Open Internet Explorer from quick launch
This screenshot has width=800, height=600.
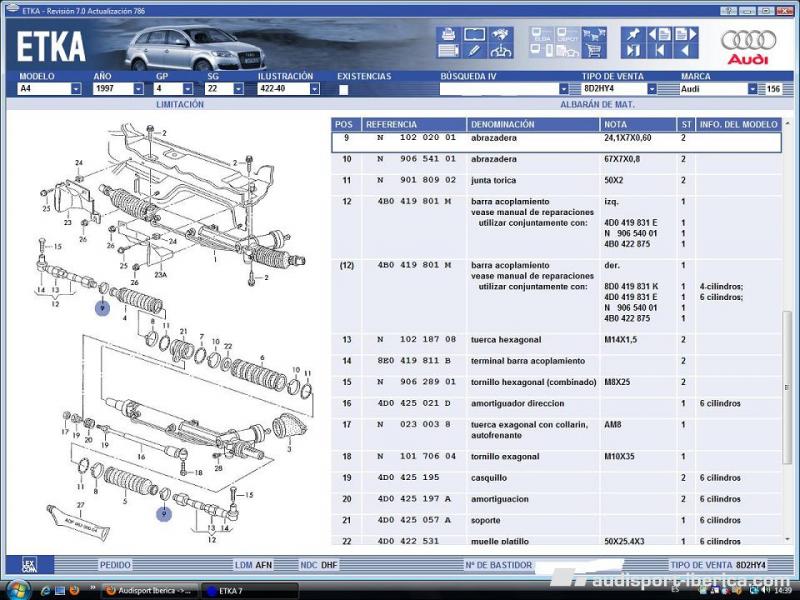[x=45, y=590]
